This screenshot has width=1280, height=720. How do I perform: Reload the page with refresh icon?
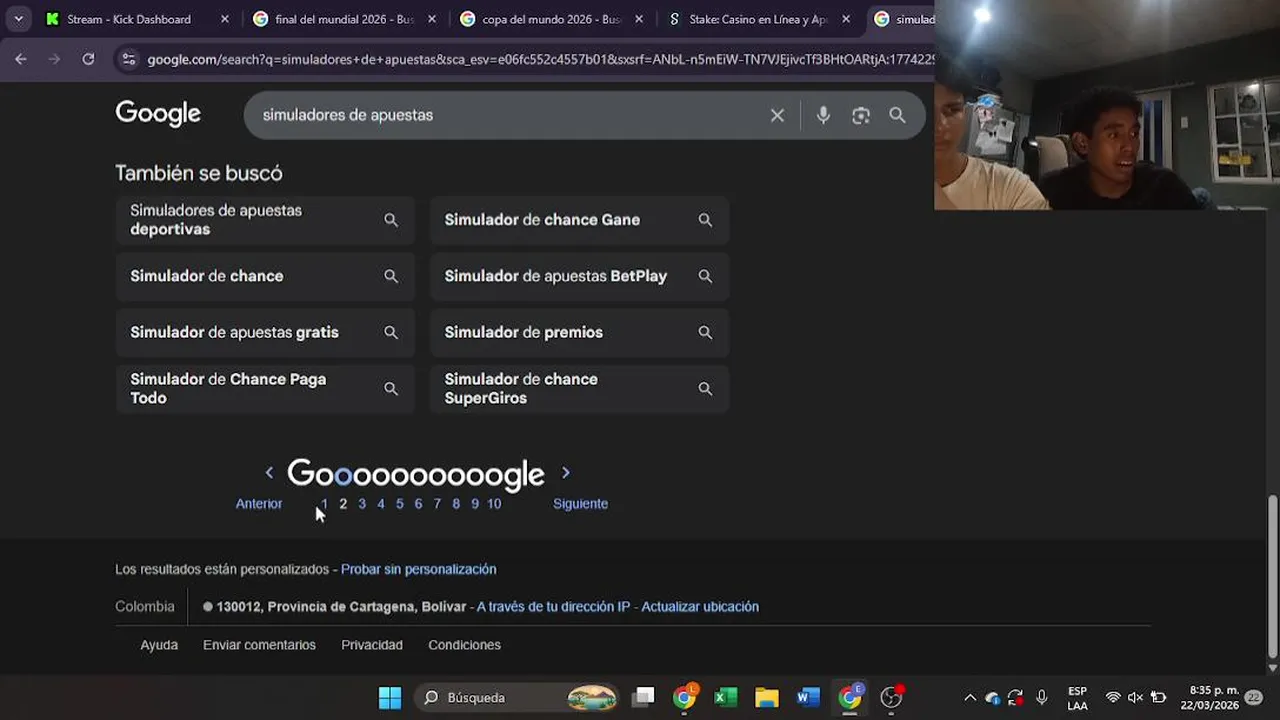(x=88, y=59)
